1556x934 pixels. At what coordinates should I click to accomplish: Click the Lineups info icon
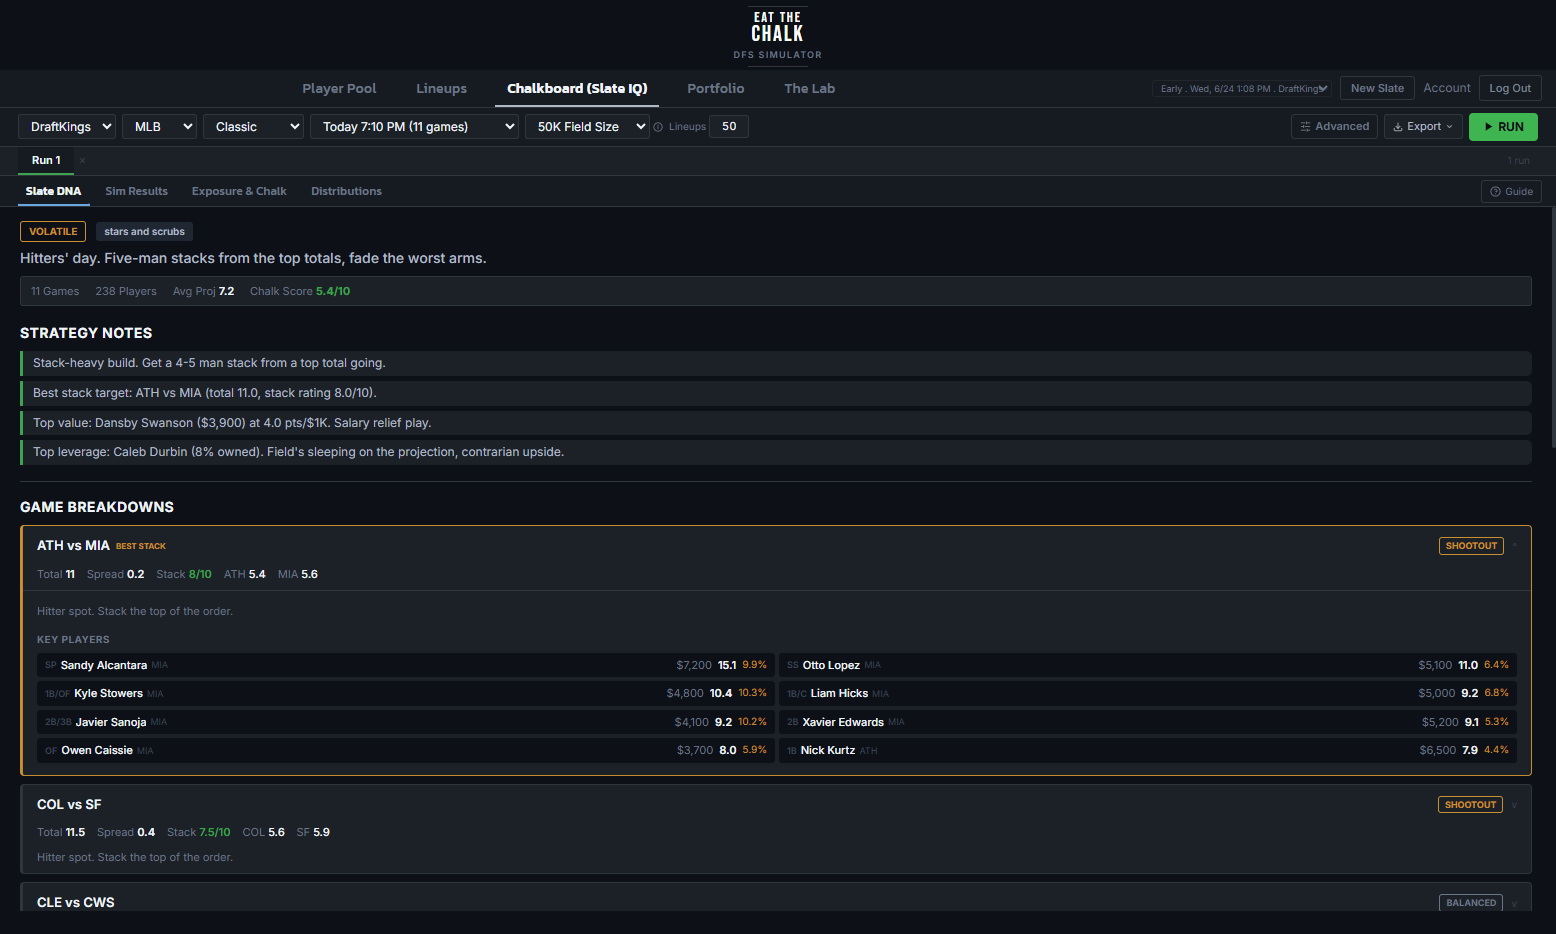pos(658,127)
